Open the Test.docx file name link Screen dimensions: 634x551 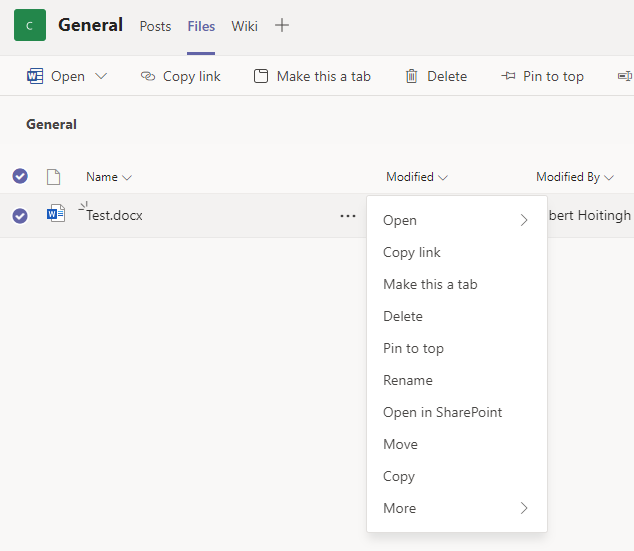[x=114, y=215]
